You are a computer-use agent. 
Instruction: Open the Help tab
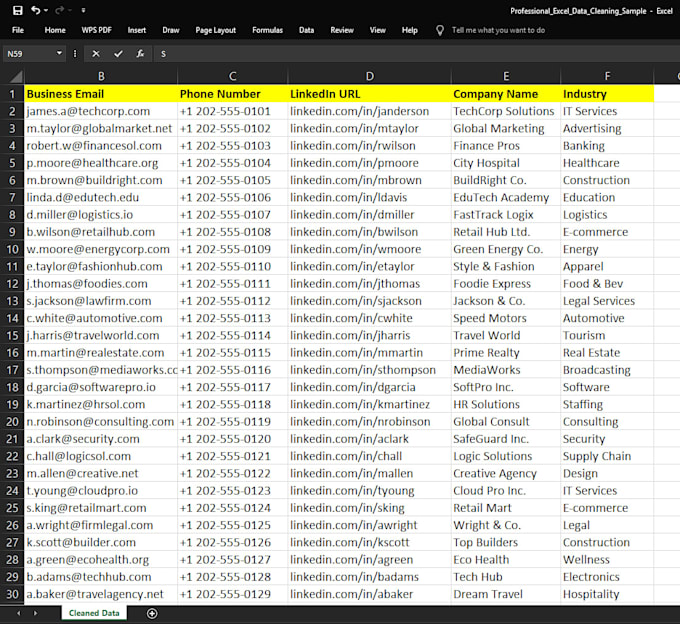click(x=409, y=30)
